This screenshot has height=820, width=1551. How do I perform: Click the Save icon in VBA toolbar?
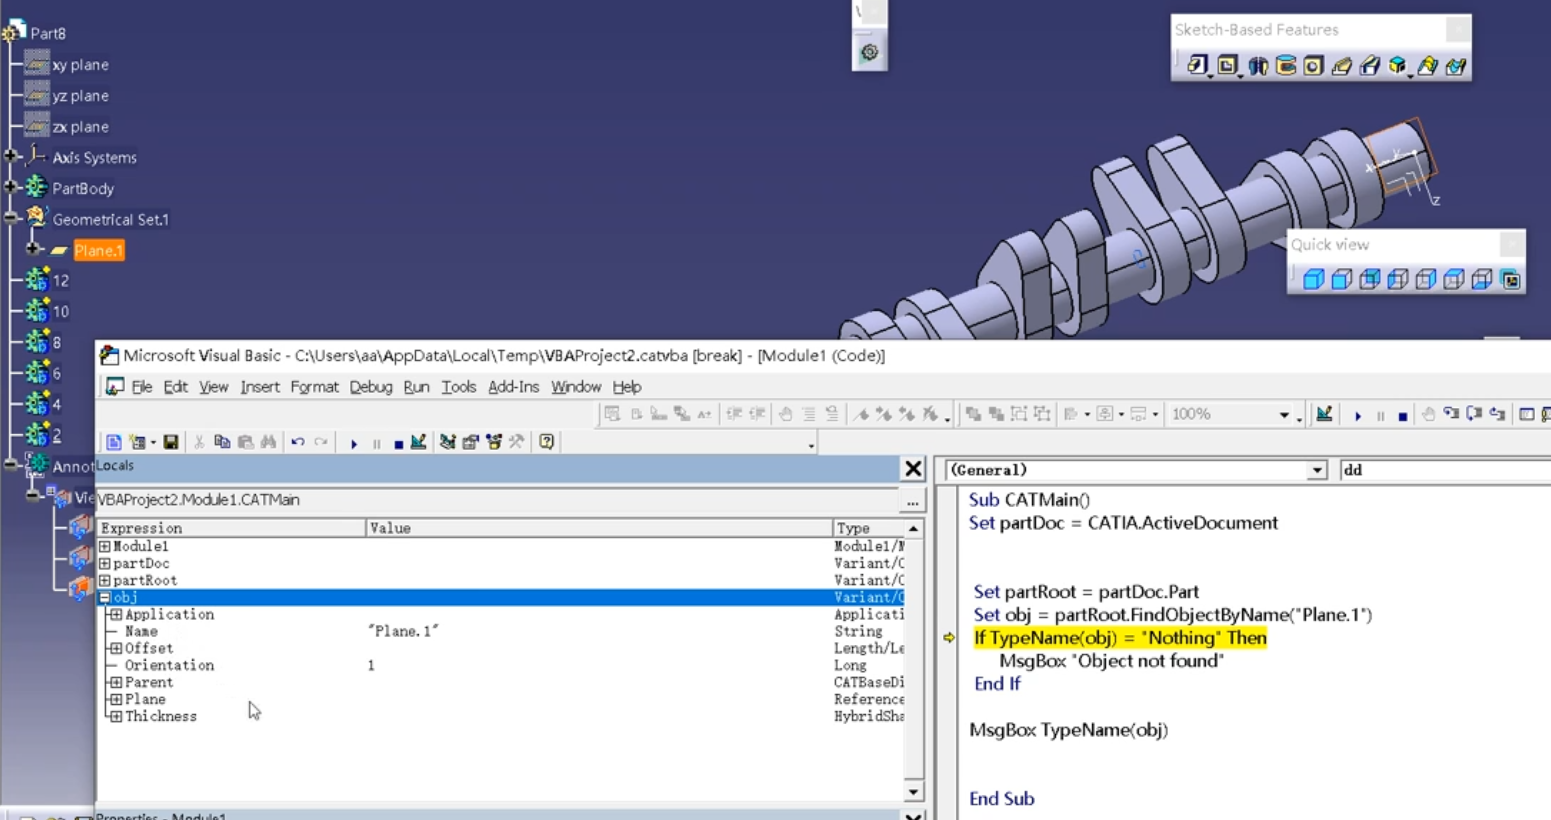point(171,442)
